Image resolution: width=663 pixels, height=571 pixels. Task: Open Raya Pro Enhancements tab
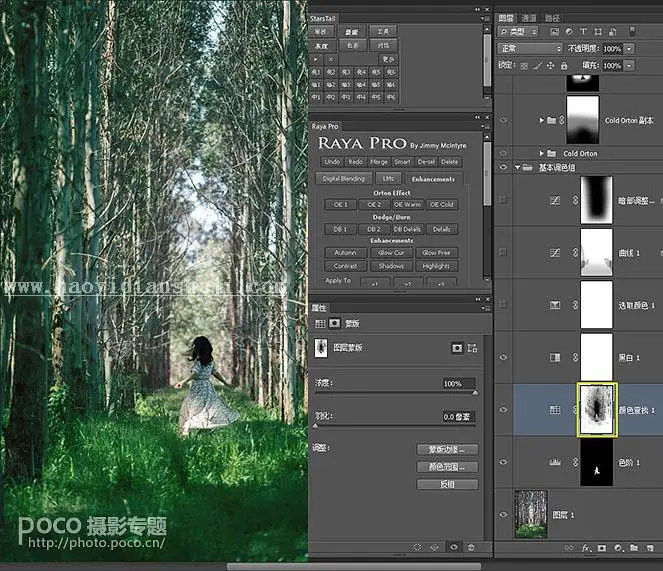pyautogui.click(x=433, y=179)
